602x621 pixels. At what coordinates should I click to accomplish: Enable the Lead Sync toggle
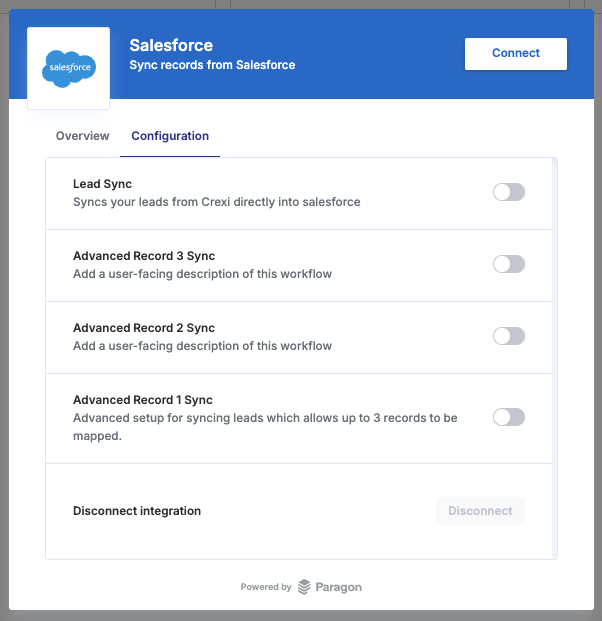tap(508, 192)
